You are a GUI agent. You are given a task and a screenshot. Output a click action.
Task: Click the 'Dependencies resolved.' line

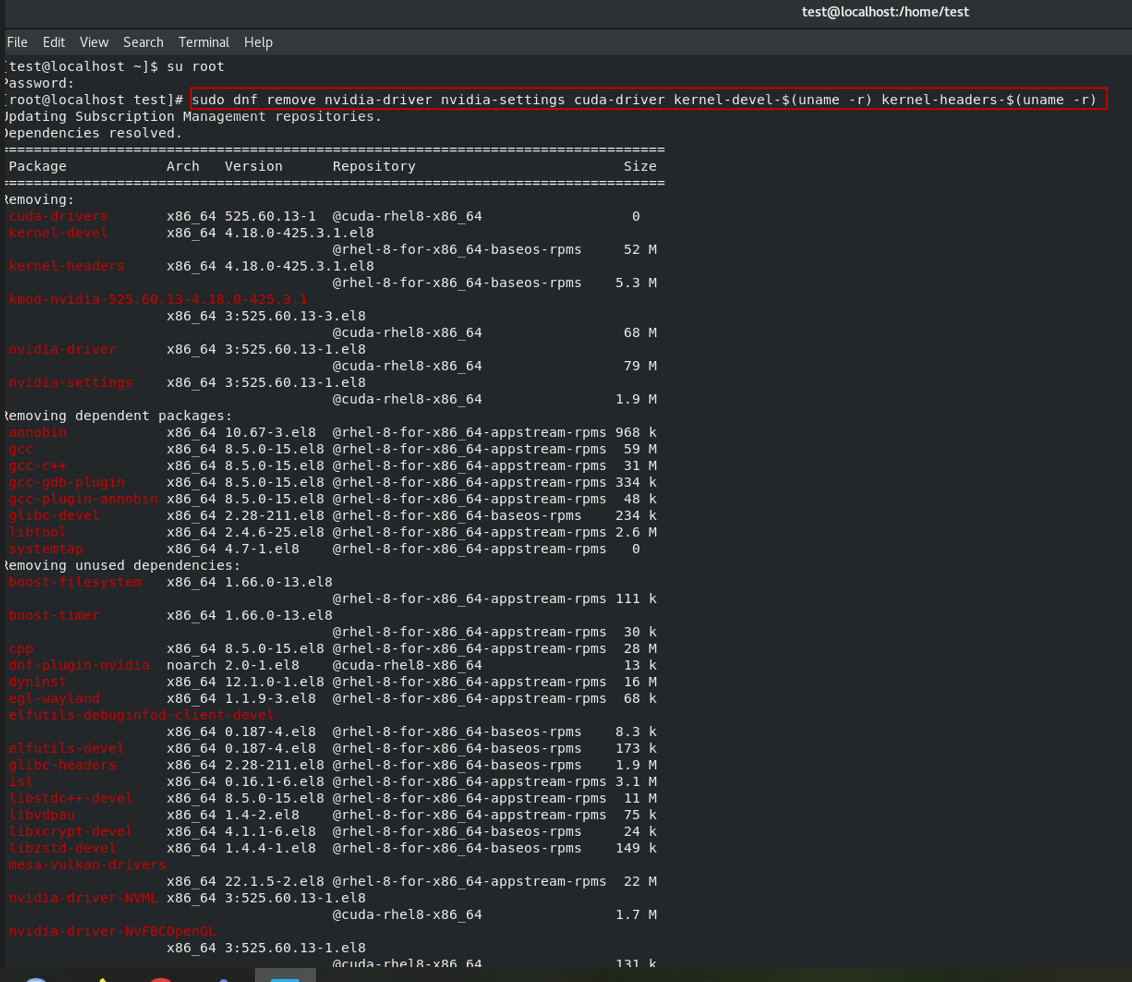pyautogui.click(x=92, y=133)
